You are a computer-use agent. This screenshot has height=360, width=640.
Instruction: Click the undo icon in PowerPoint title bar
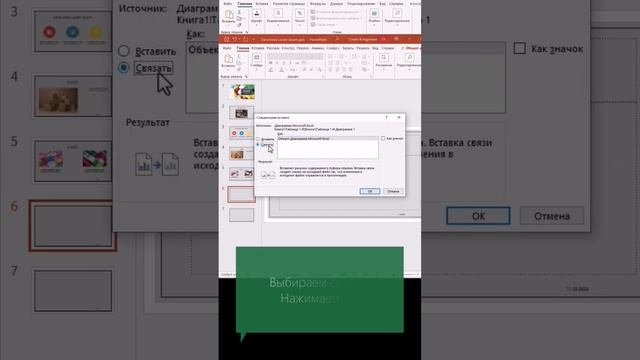pos(235,39)
